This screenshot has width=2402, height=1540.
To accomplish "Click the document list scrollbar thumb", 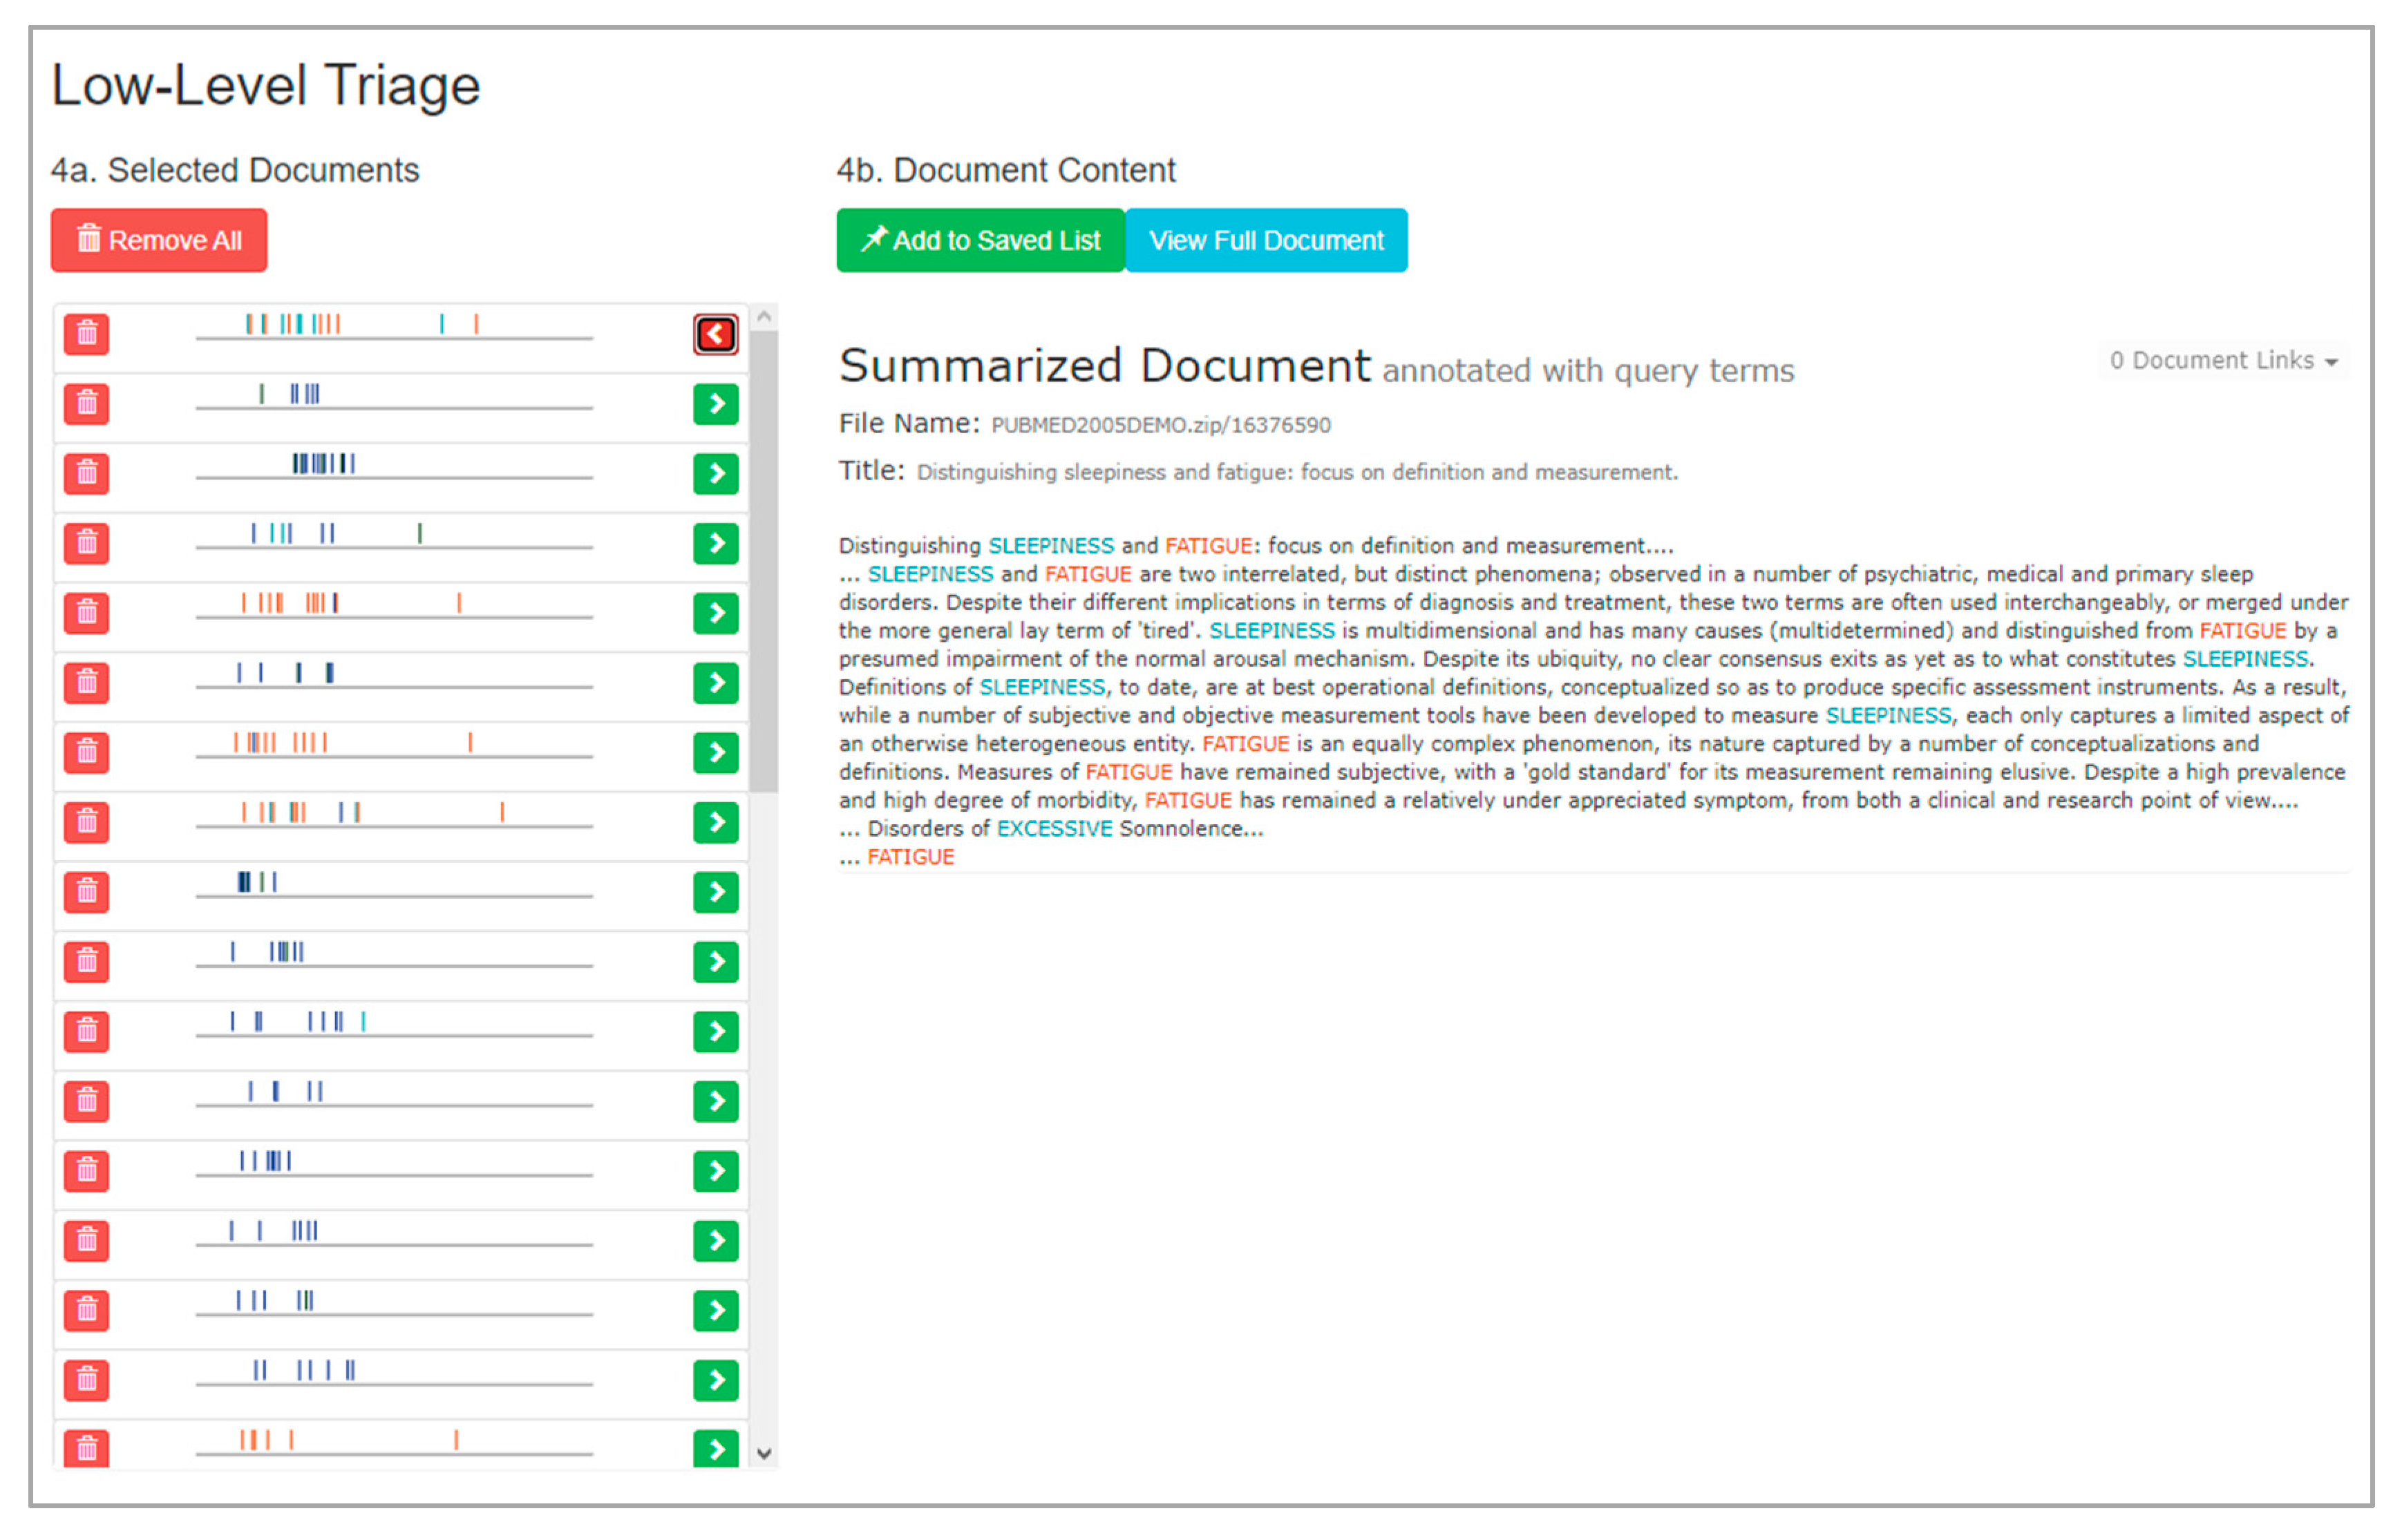I will click(764, 560).
